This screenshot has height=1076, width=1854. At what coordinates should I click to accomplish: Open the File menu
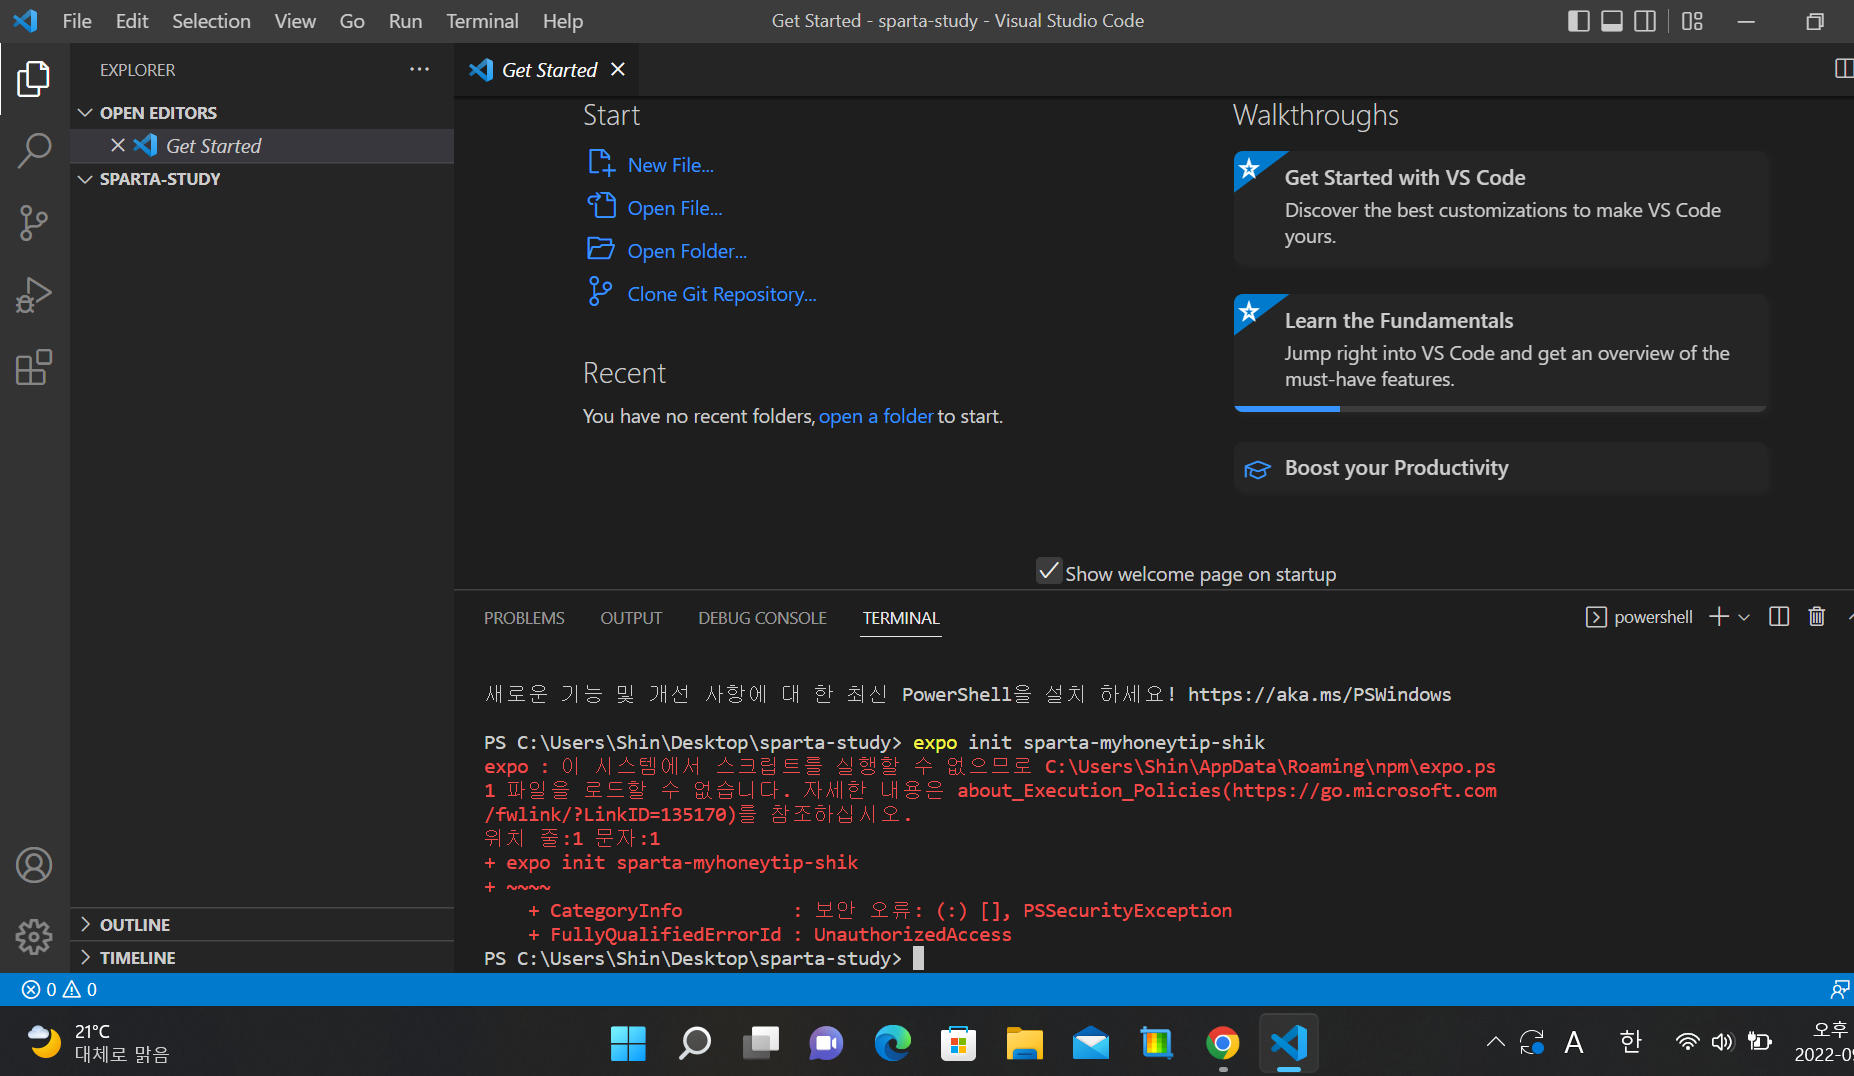pyautogui.click(x=77, y=21)
